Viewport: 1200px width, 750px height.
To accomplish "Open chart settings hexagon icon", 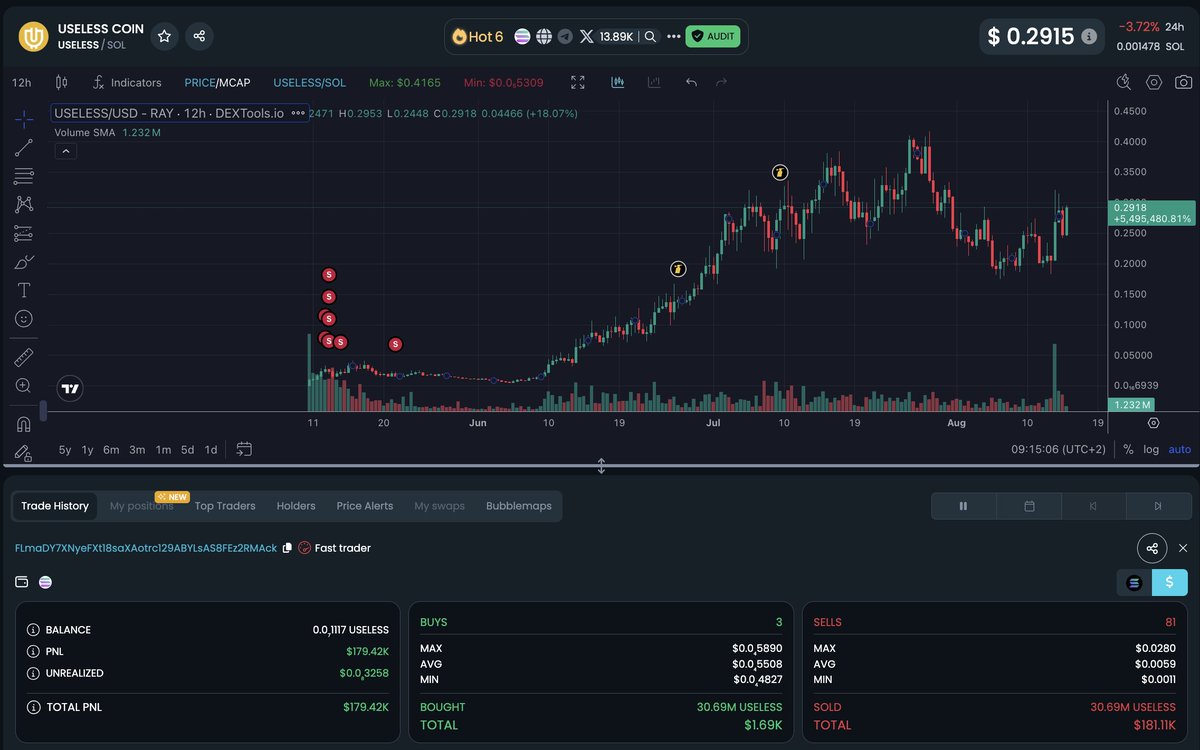I will point(1154,82).
